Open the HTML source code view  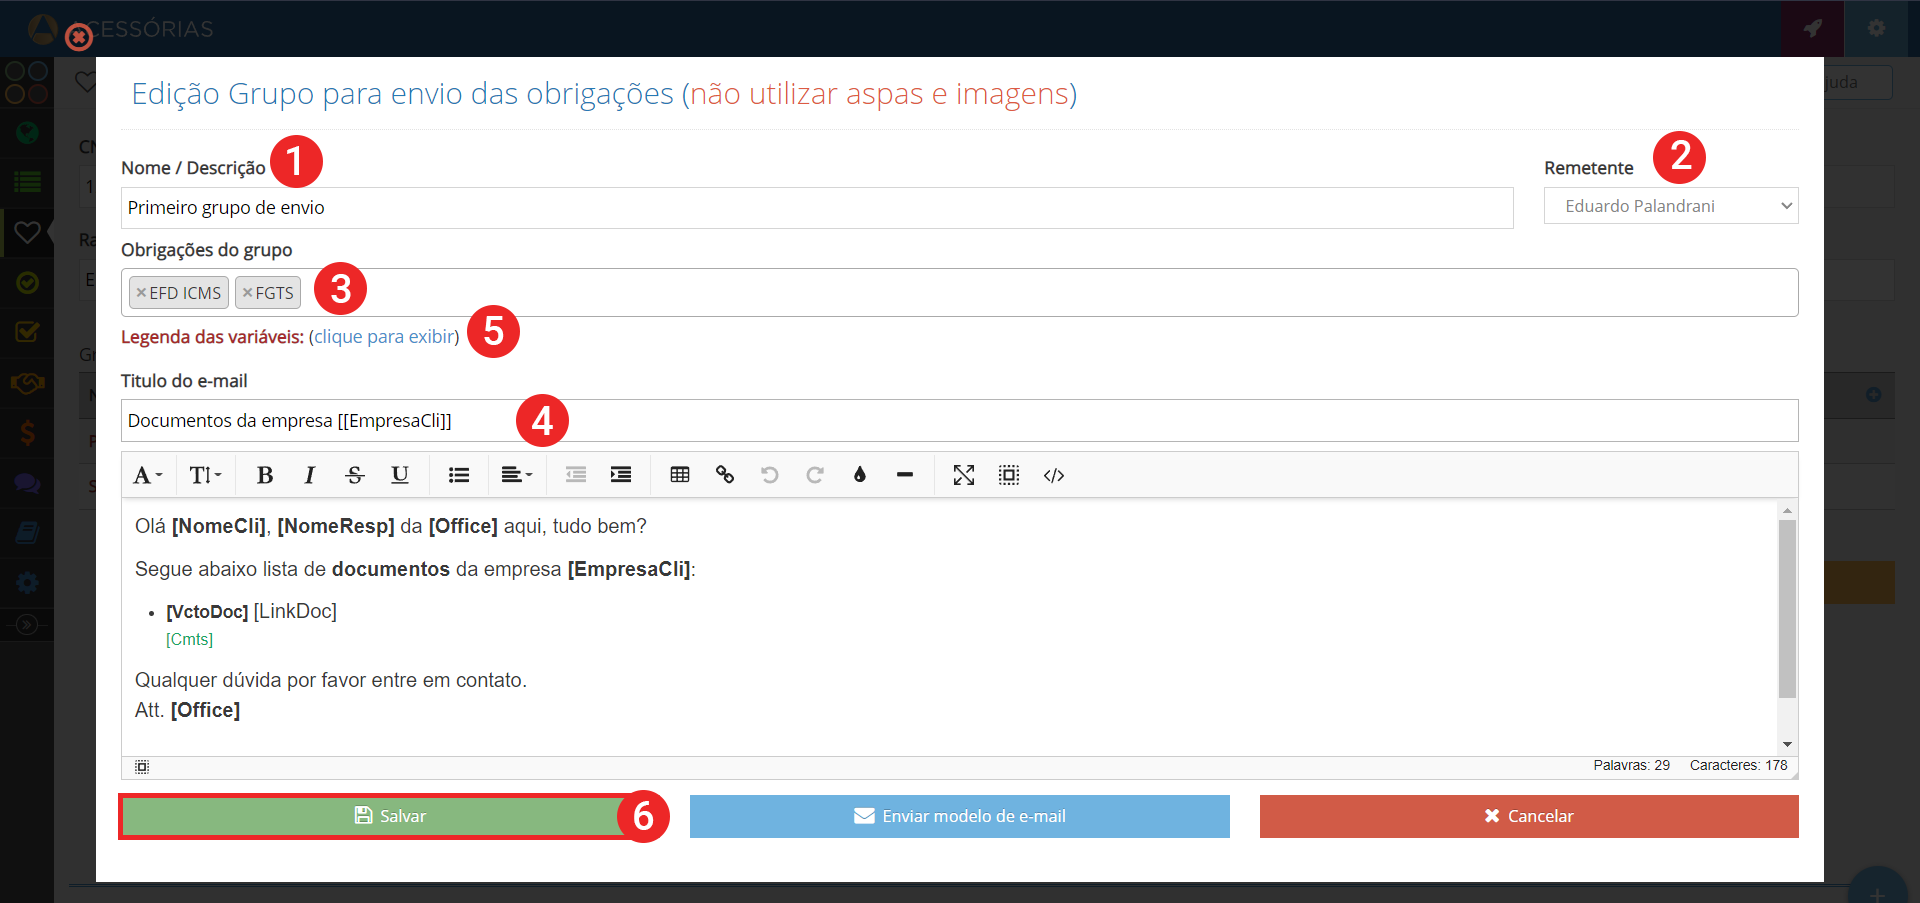click(x=1054, y=475)
